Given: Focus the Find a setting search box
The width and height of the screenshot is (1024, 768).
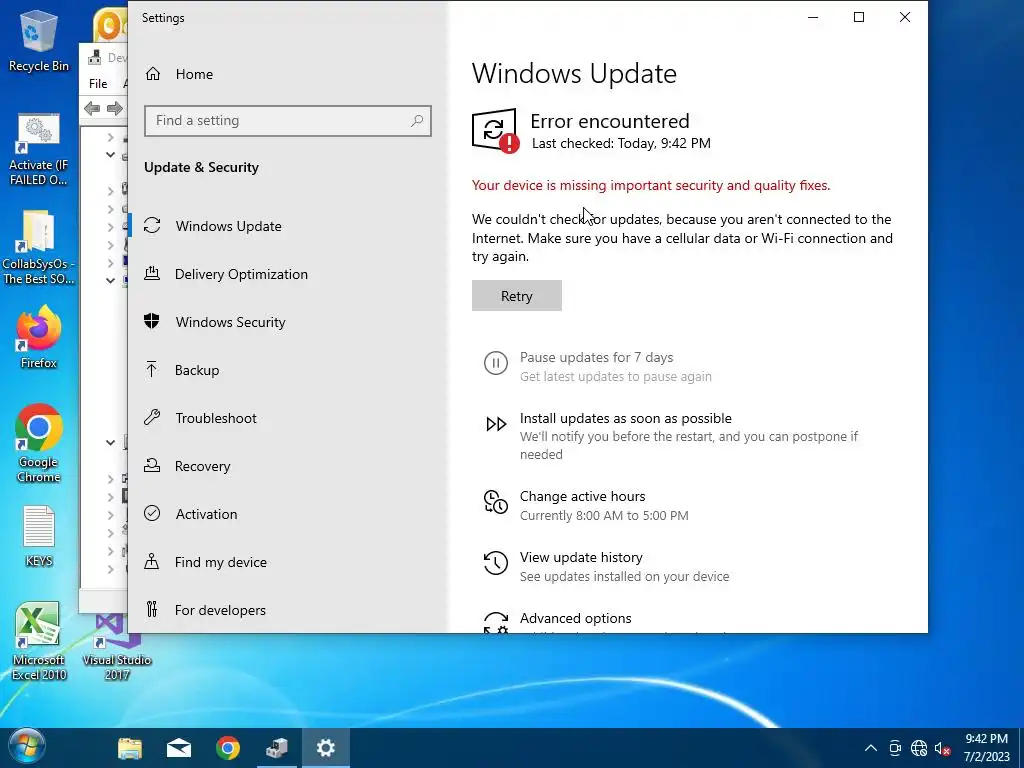Looking at the screenshot, I should 288,121.
